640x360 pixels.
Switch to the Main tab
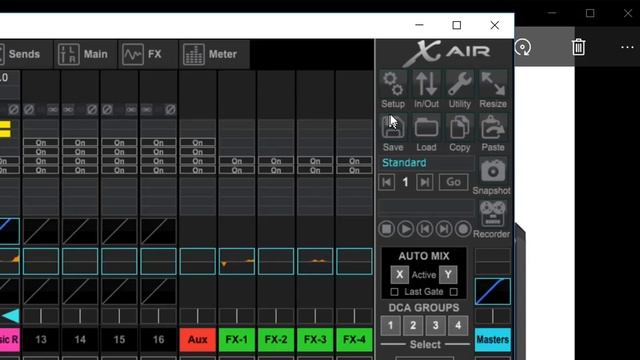click(x=84, y=54)
